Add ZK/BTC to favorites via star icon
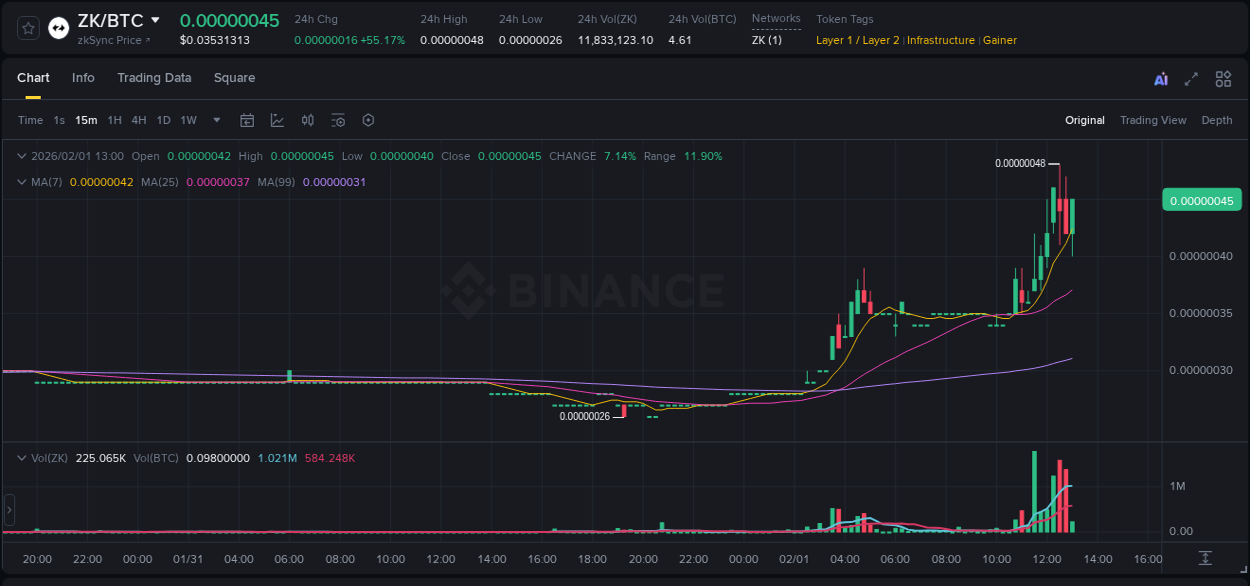 pyautogui.click(x=27, y=27)
